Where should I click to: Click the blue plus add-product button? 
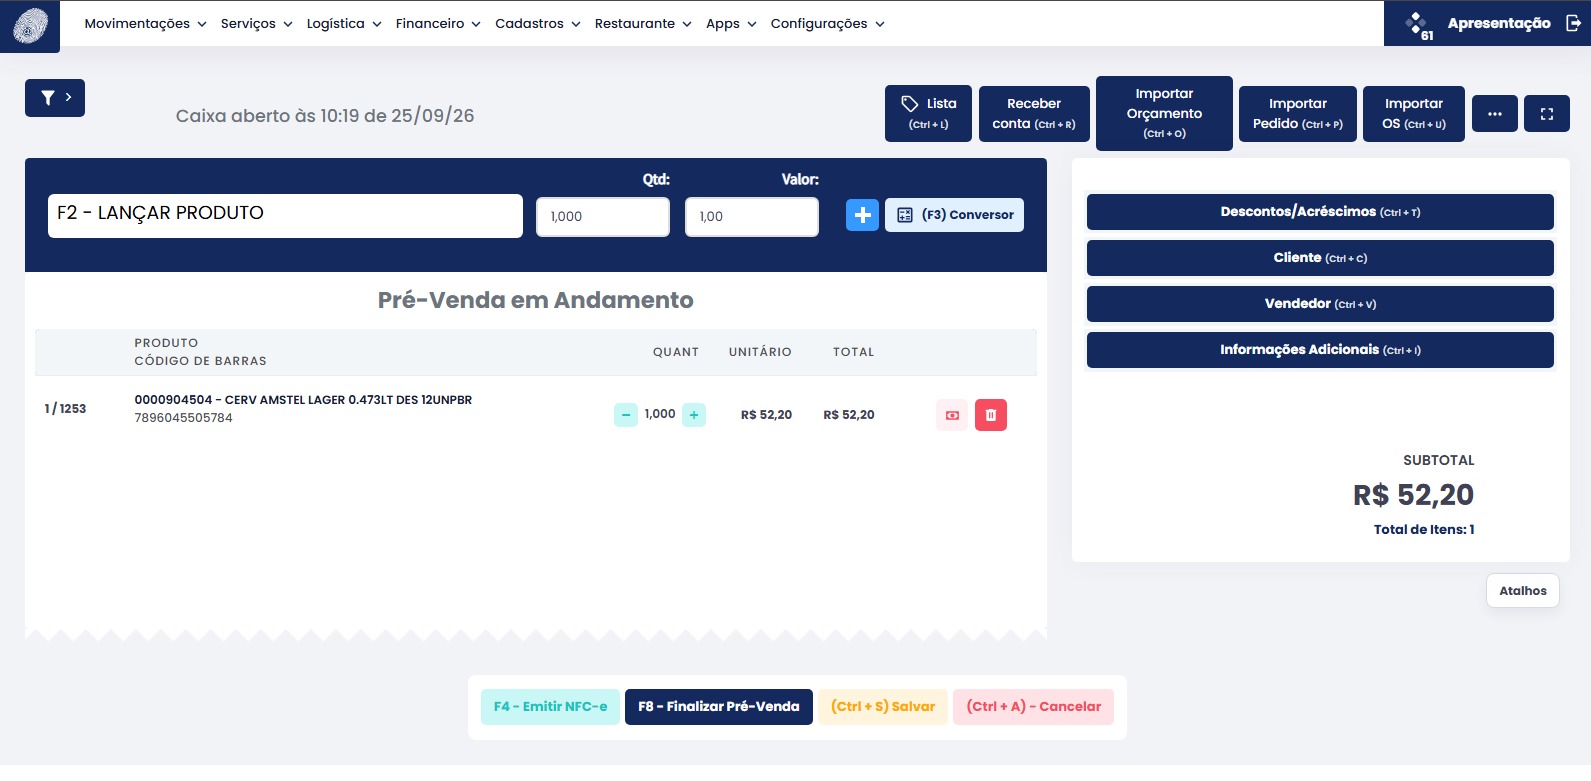[x=862, y=215]
